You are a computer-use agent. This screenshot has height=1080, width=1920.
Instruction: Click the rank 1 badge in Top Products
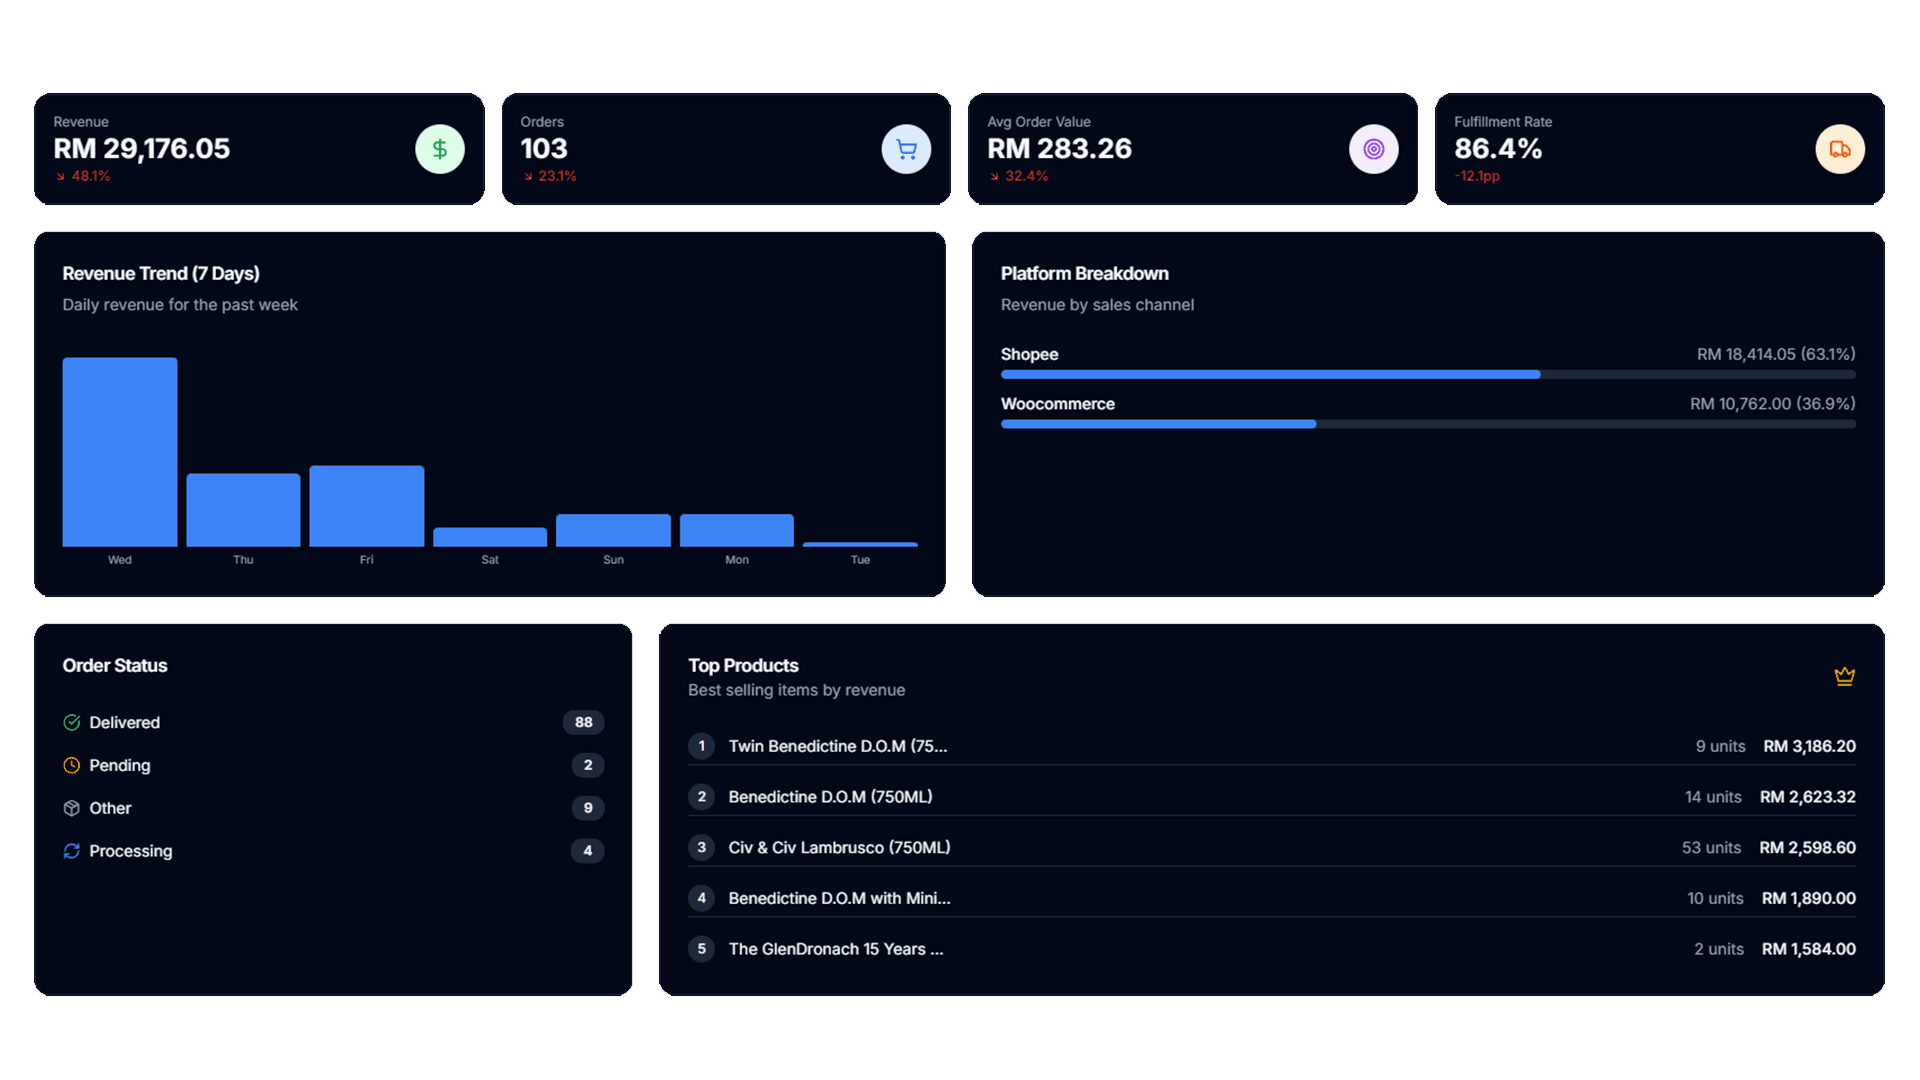click(x=701, y=746)
